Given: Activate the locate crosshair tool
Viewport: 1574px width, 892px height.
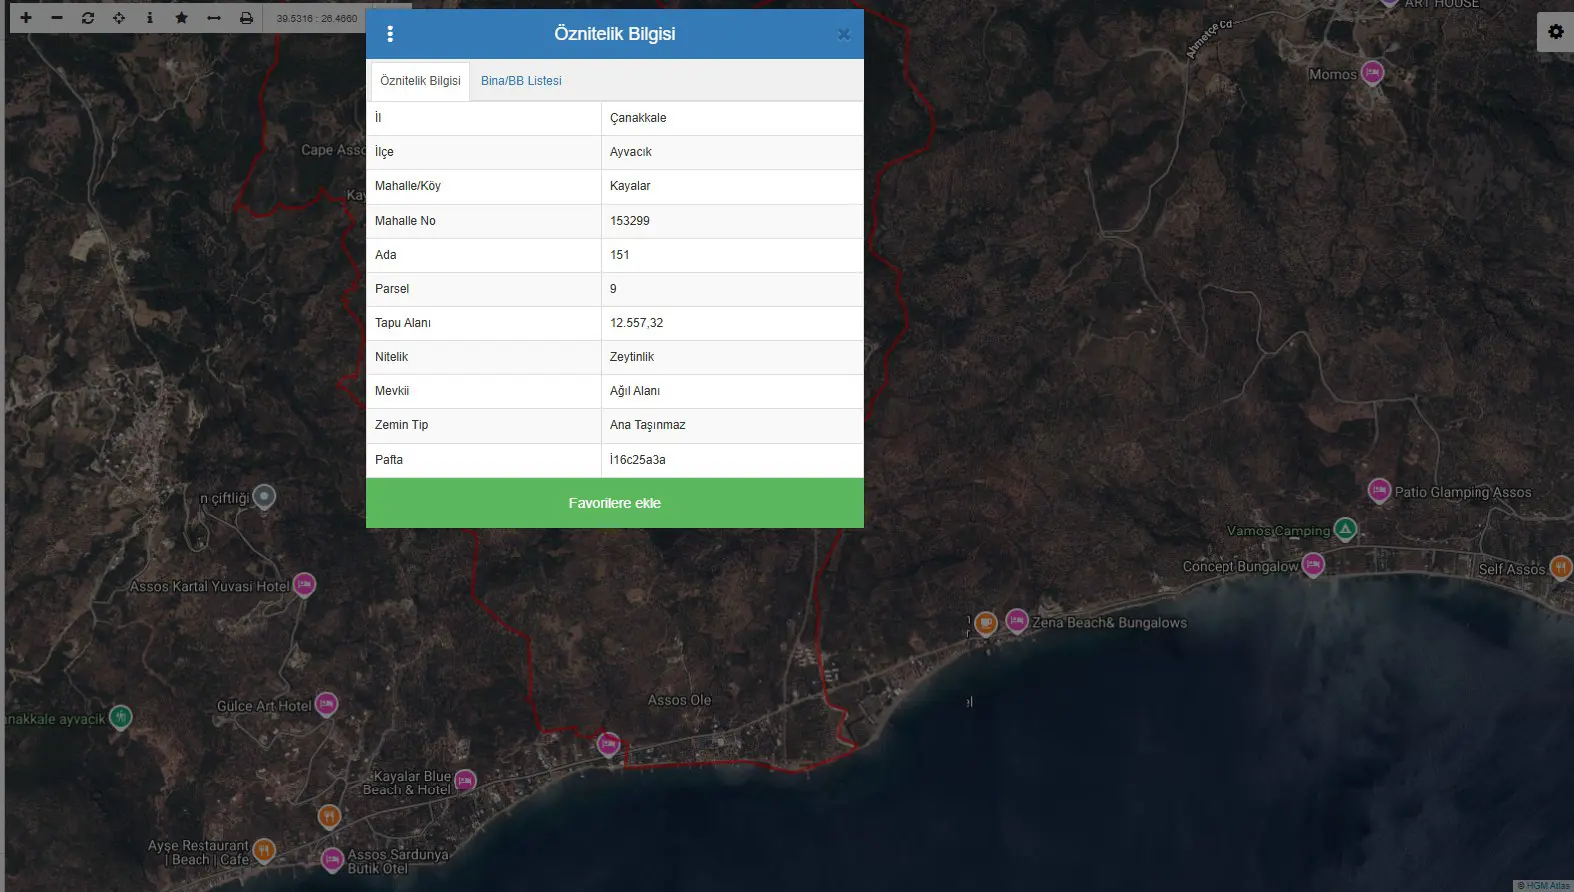Looking at the screenshot, I should click(119, 18).
